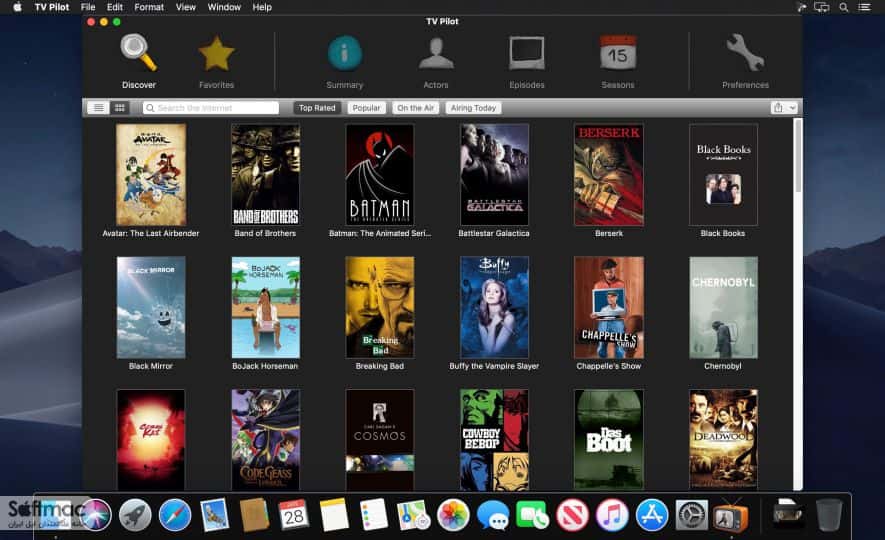Launch Siri from the Dock
Viewport: 885px width, 540px height.
(95, 515)
